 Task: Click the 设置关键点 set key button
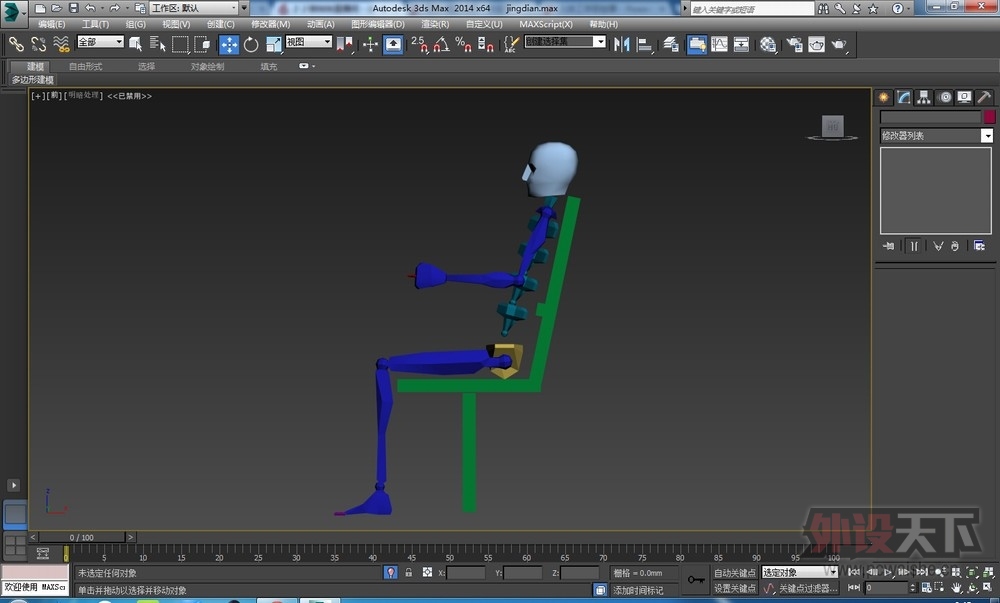click(735, 588)
